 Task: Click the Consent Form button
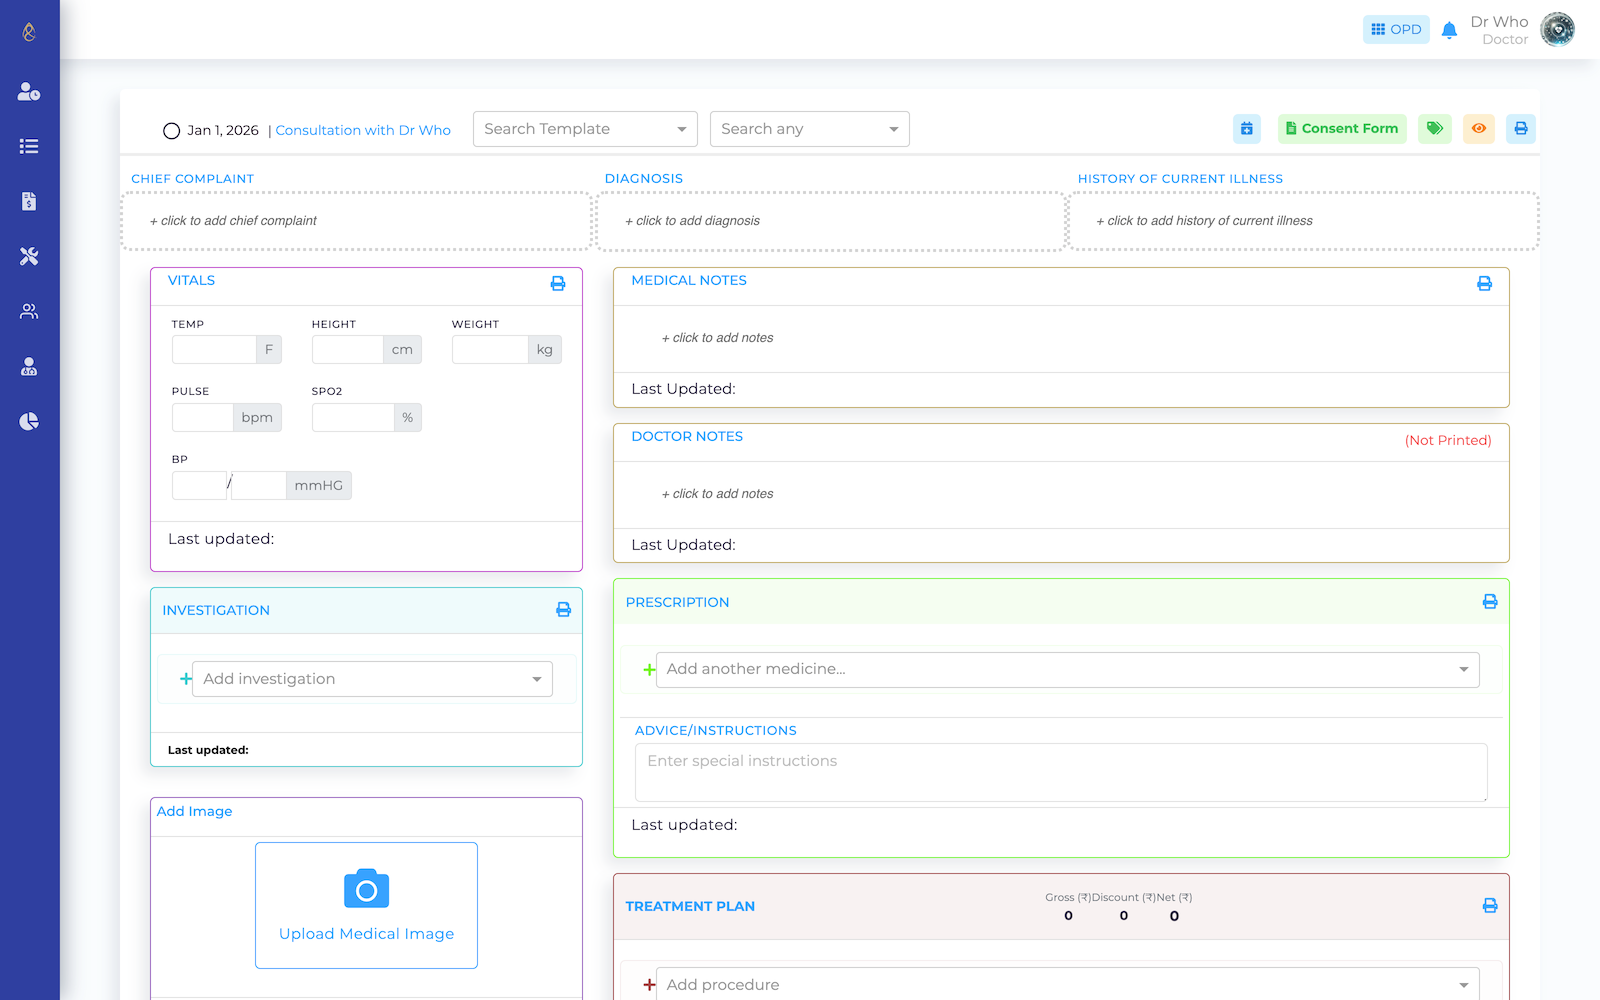coord(1342,128)
